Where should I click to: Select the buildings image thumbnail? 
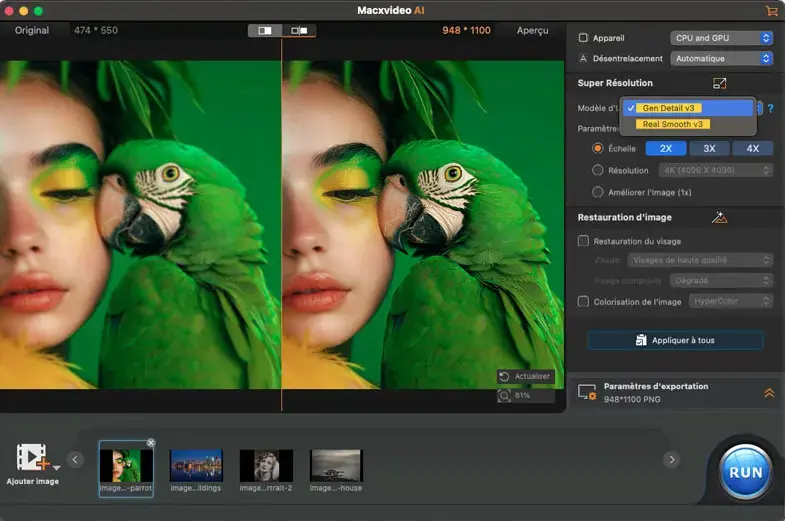(196, 466)
